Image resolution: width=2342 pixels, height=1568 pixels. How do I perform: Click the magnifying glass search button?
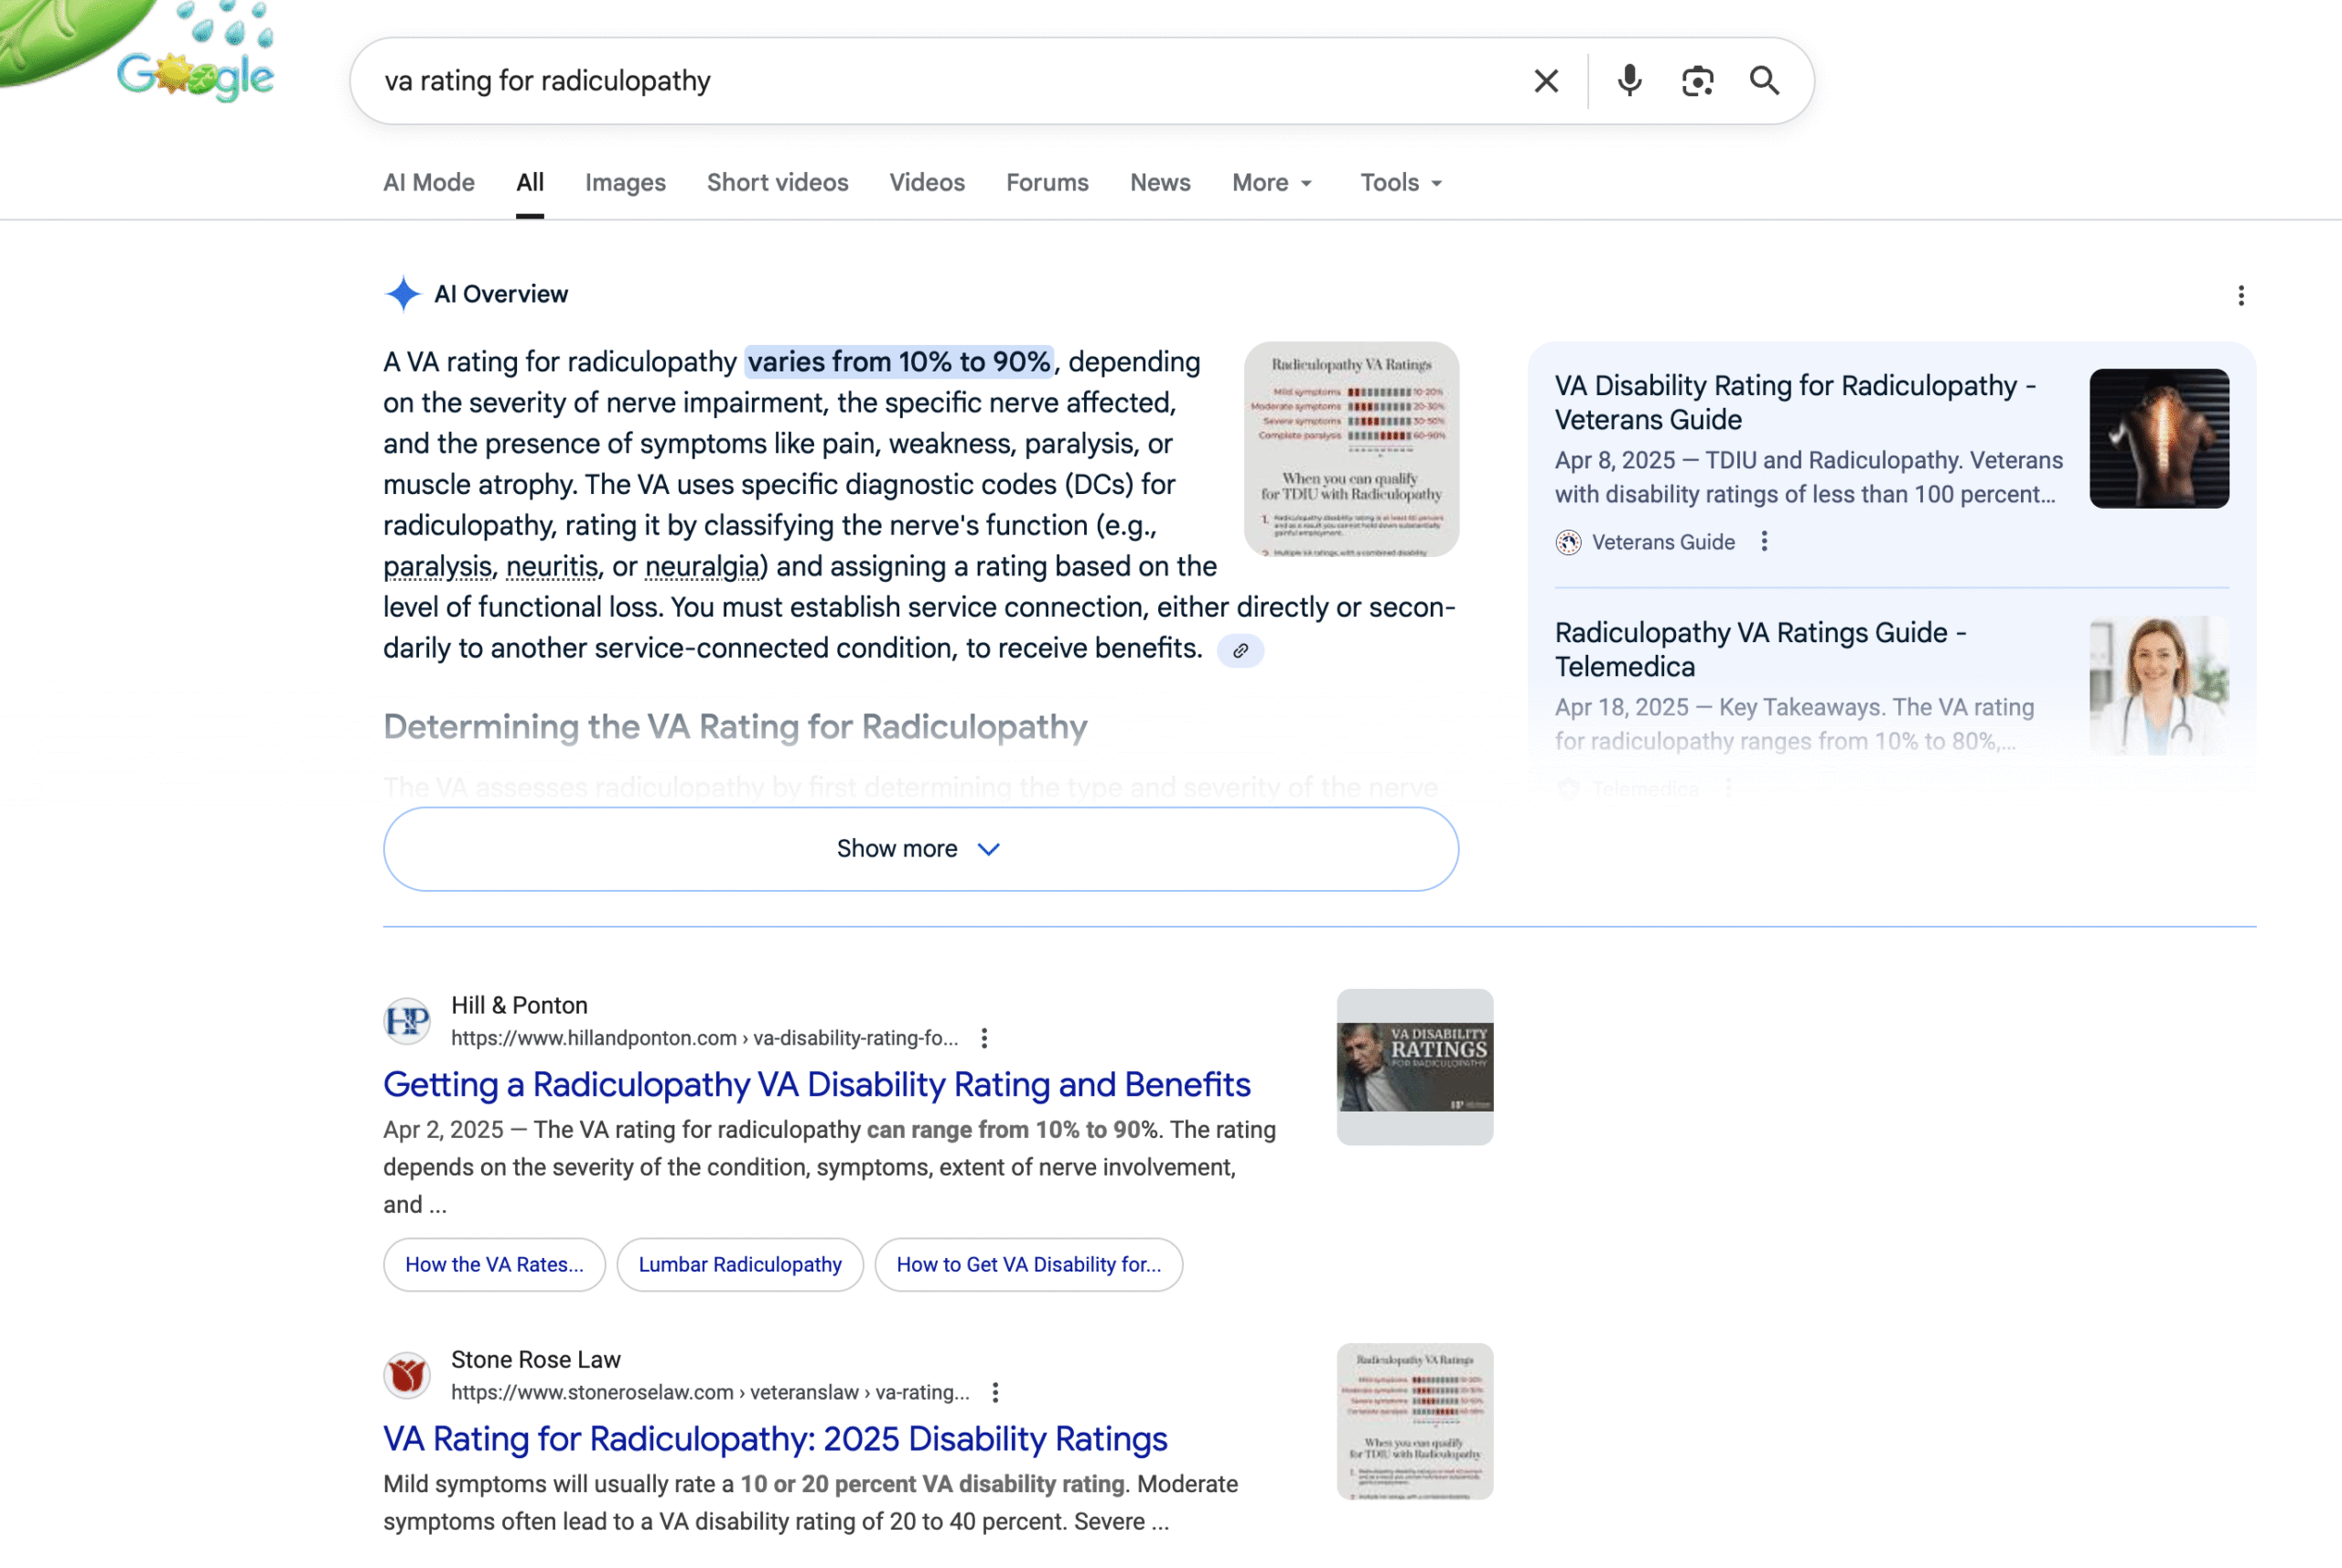click(x=1764, y=81)
